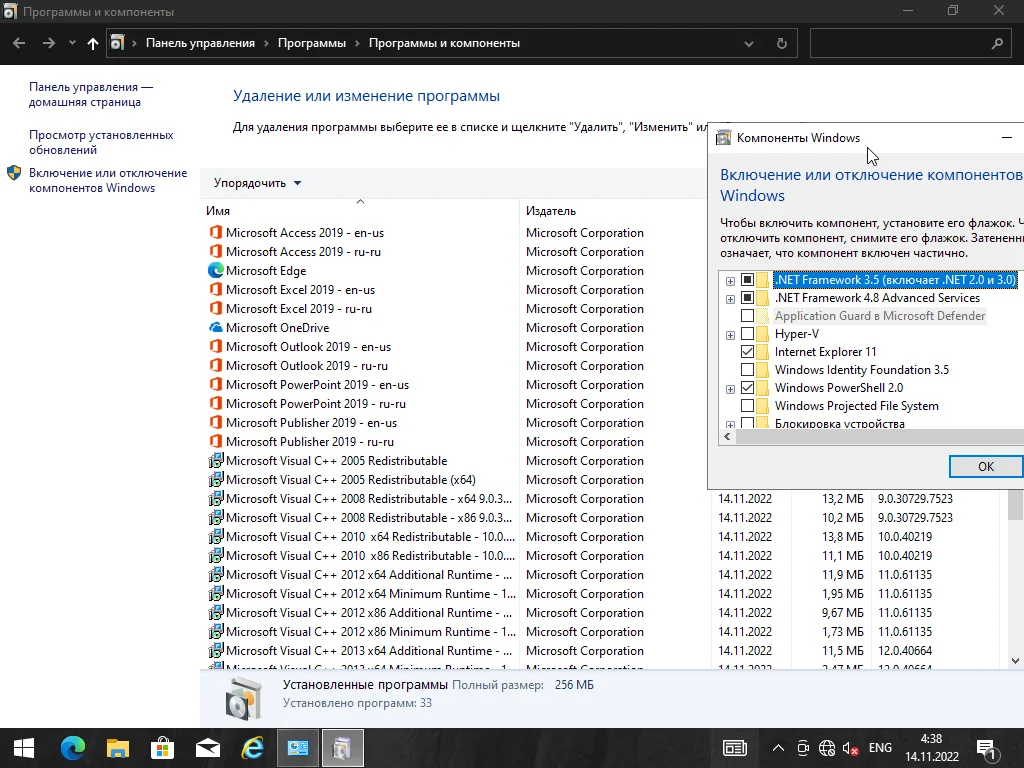The width and height of the screenshot is (1024, 768).
Task: Click the Microsoft Access 2019 en-us Office icon
Action: (215, 233)
